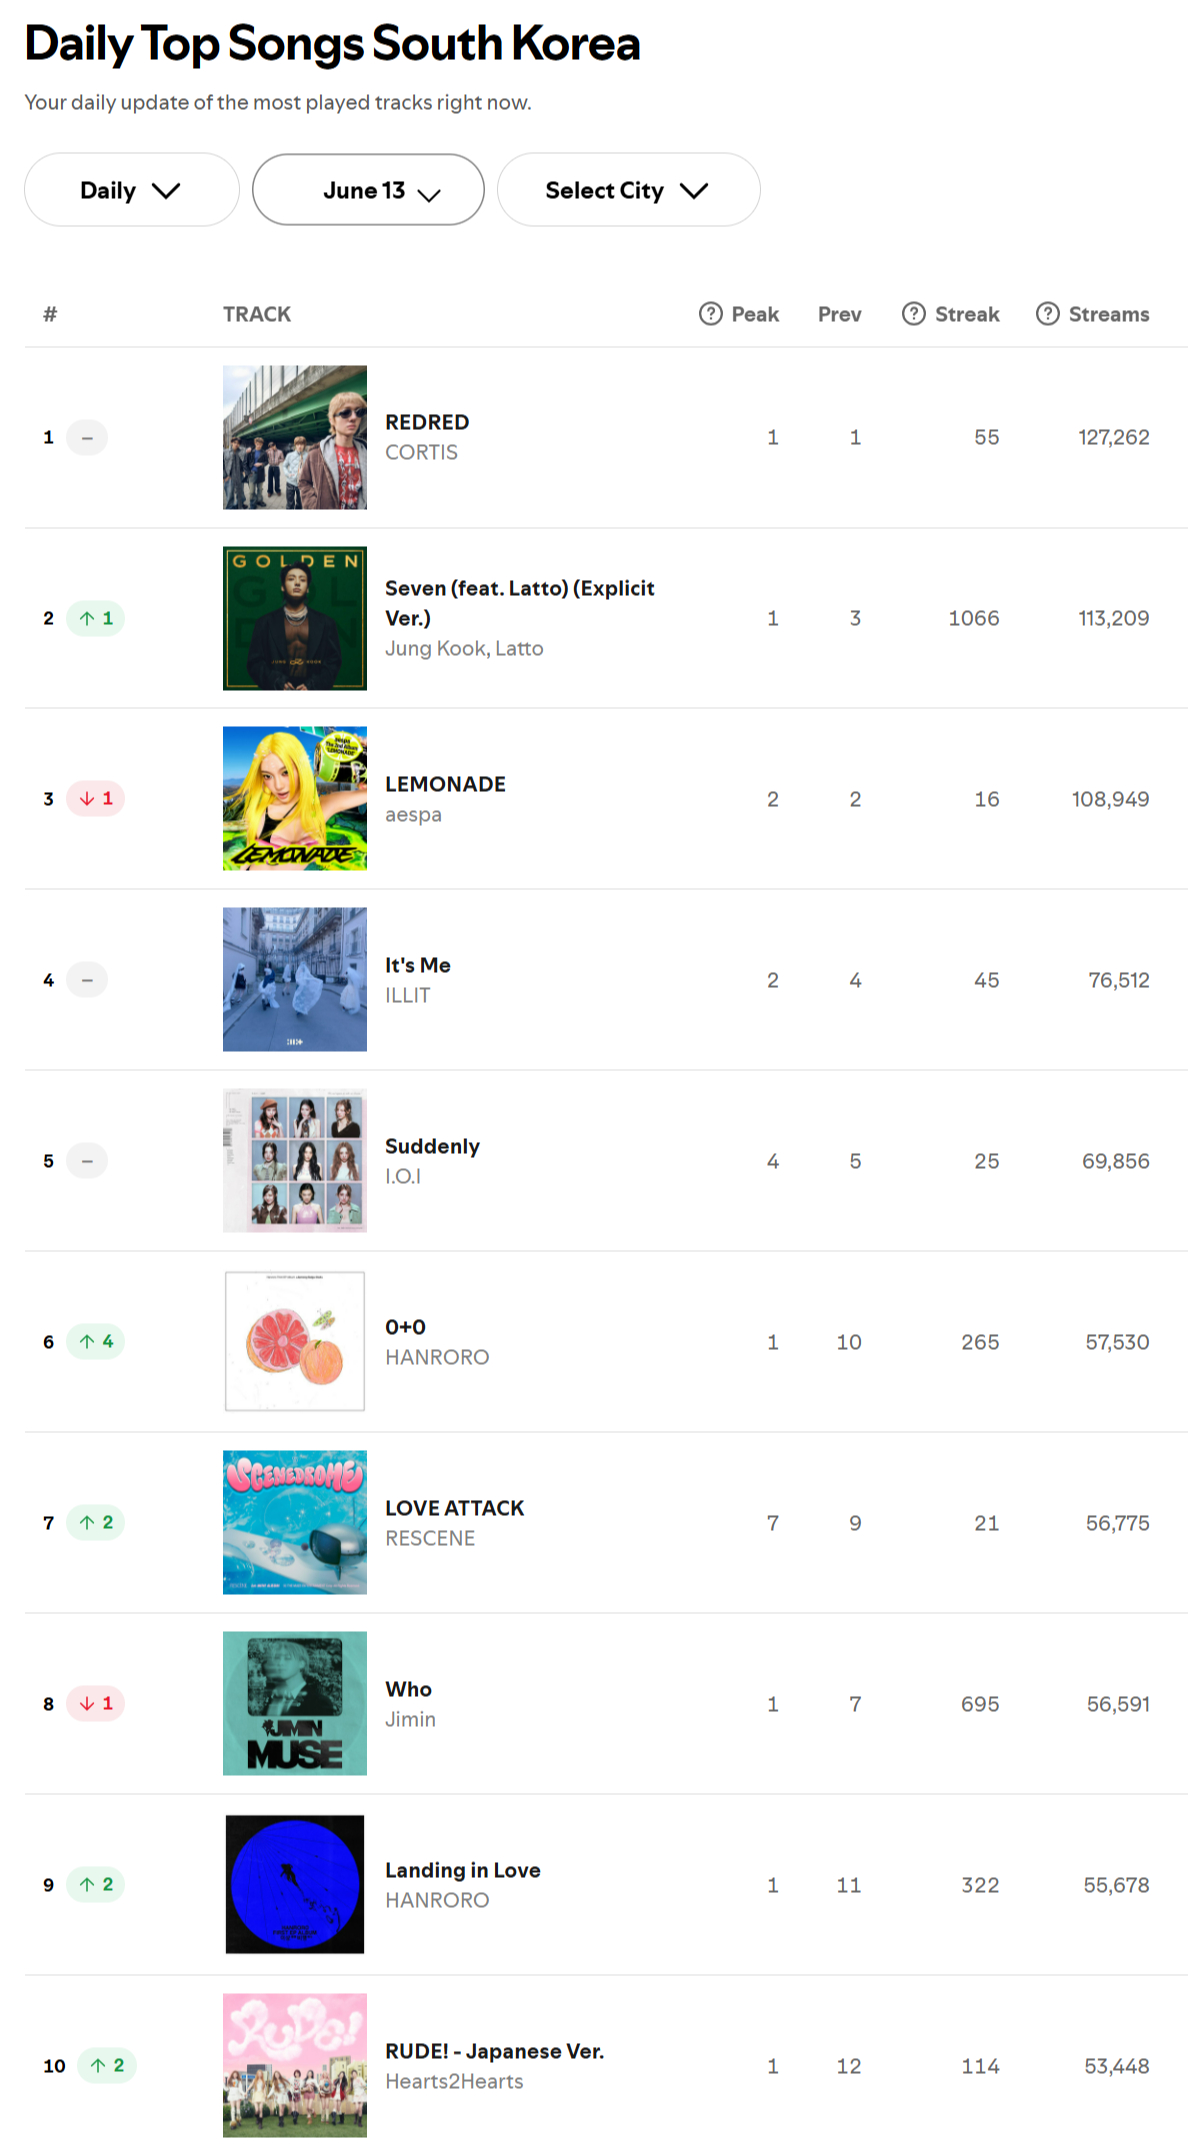Click the up-1 rank badge for Seven

point(96,618)
